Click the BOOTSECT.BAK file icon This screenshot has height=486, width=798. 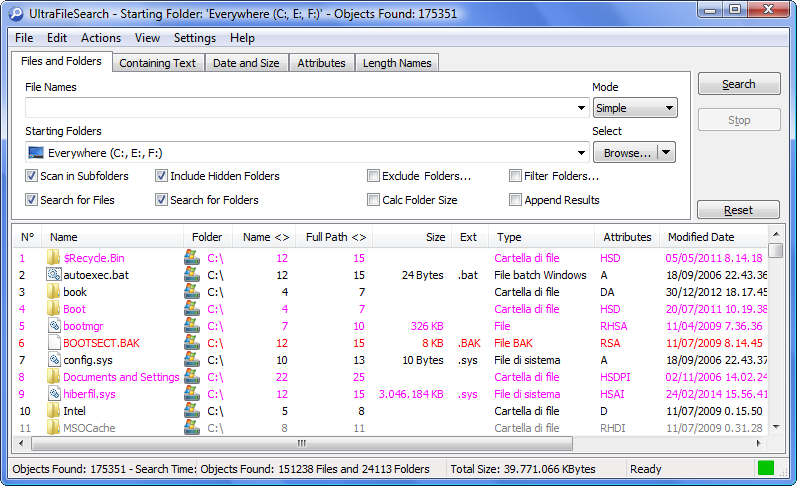[54, 342]
